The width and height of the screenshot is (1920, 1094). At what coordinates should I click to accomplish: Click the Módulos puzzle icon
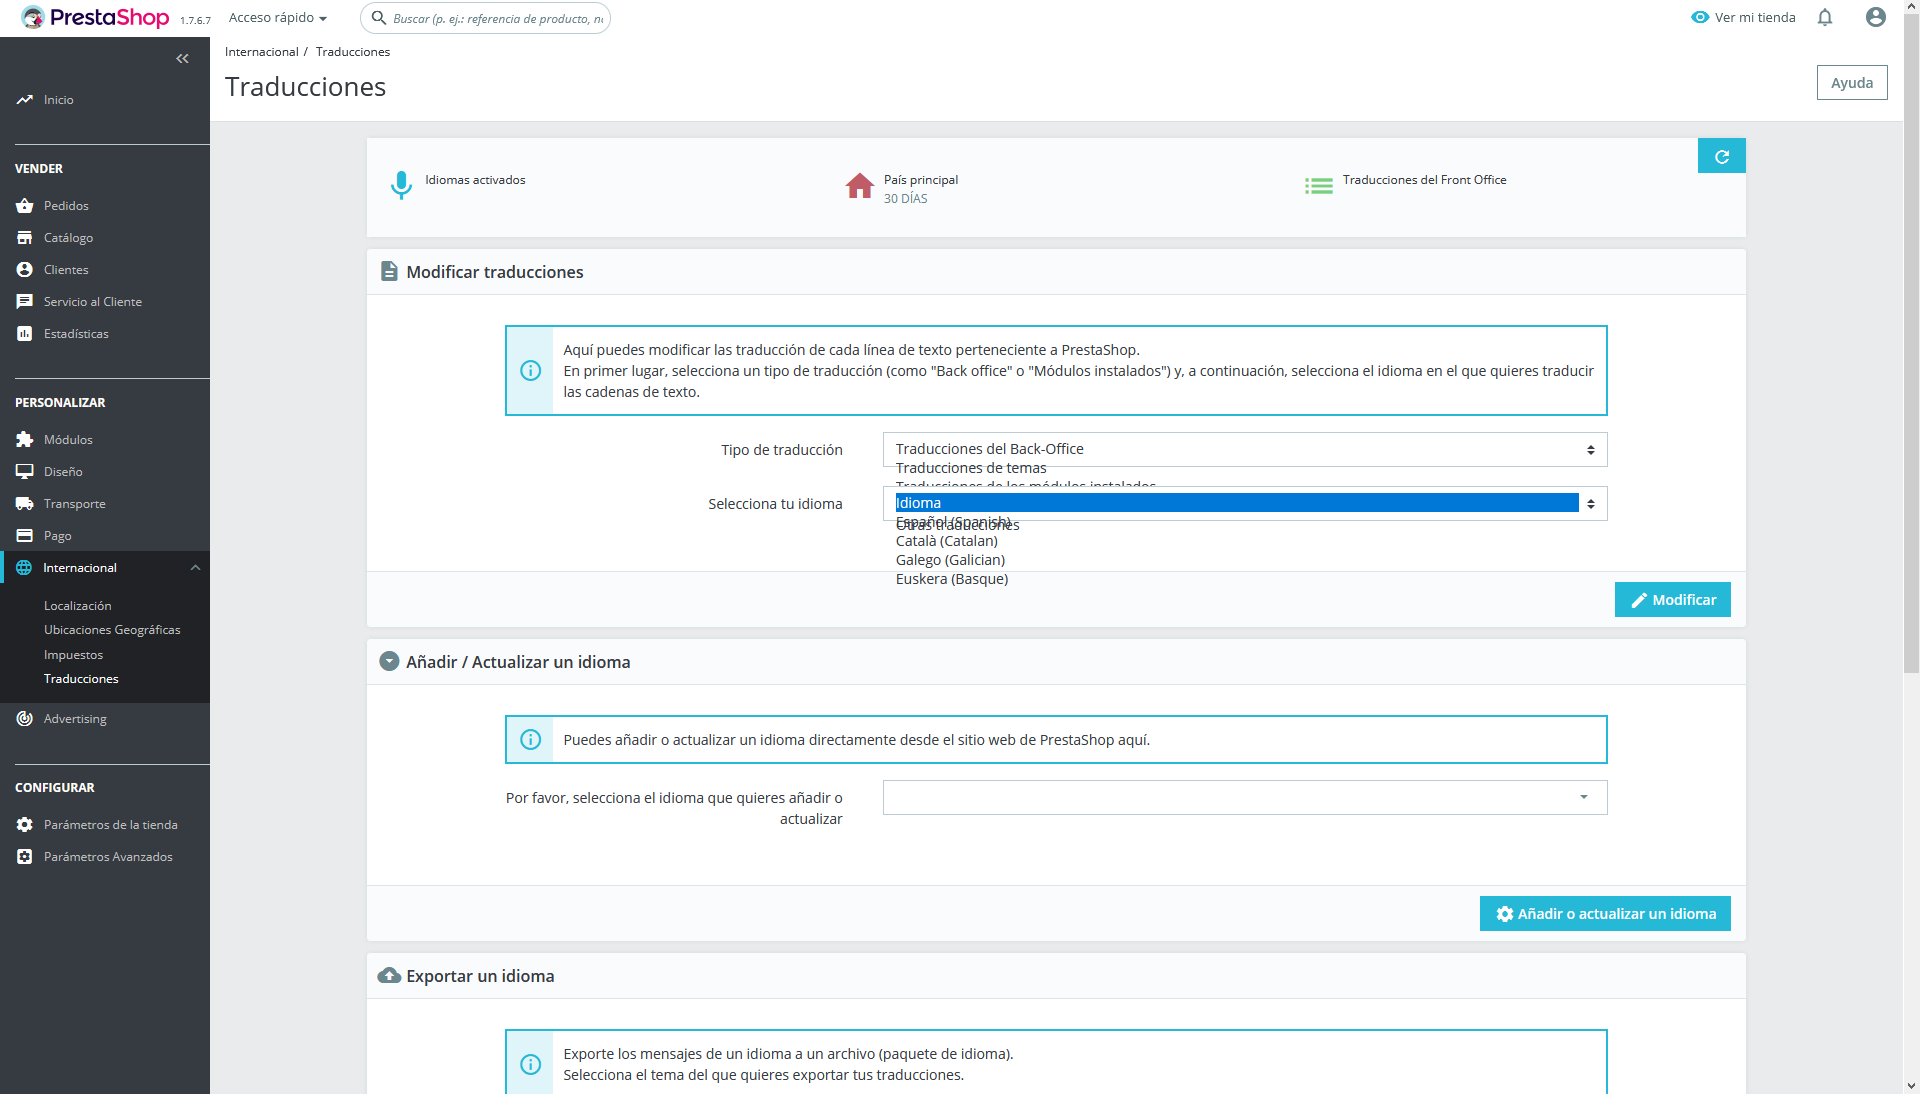[25, 440]
